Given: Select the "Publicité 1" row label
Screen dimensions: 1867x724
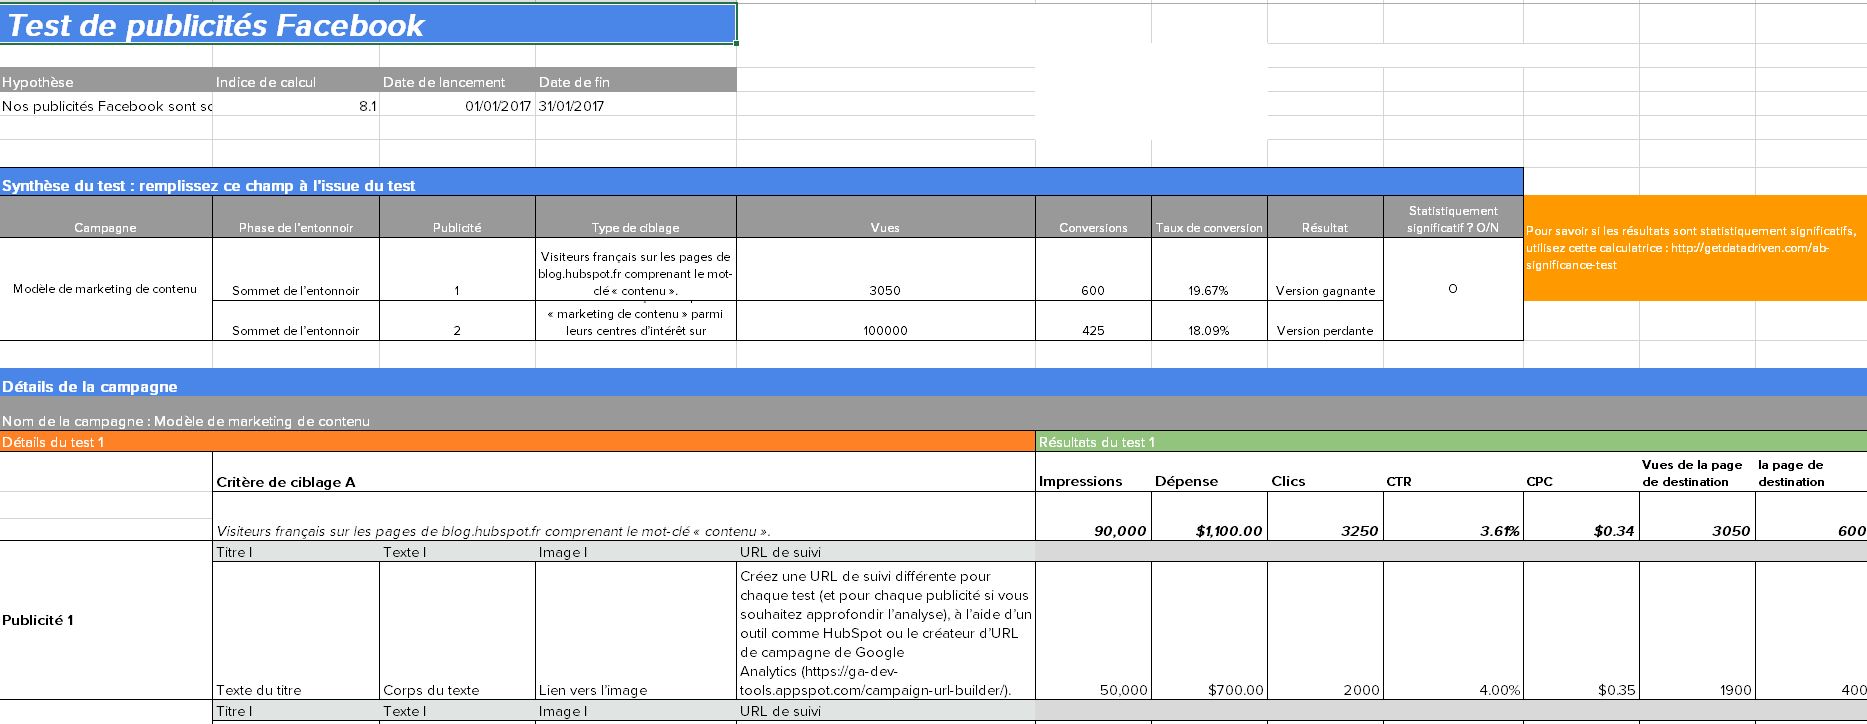Looking at the screenshot, I should 106,620.
